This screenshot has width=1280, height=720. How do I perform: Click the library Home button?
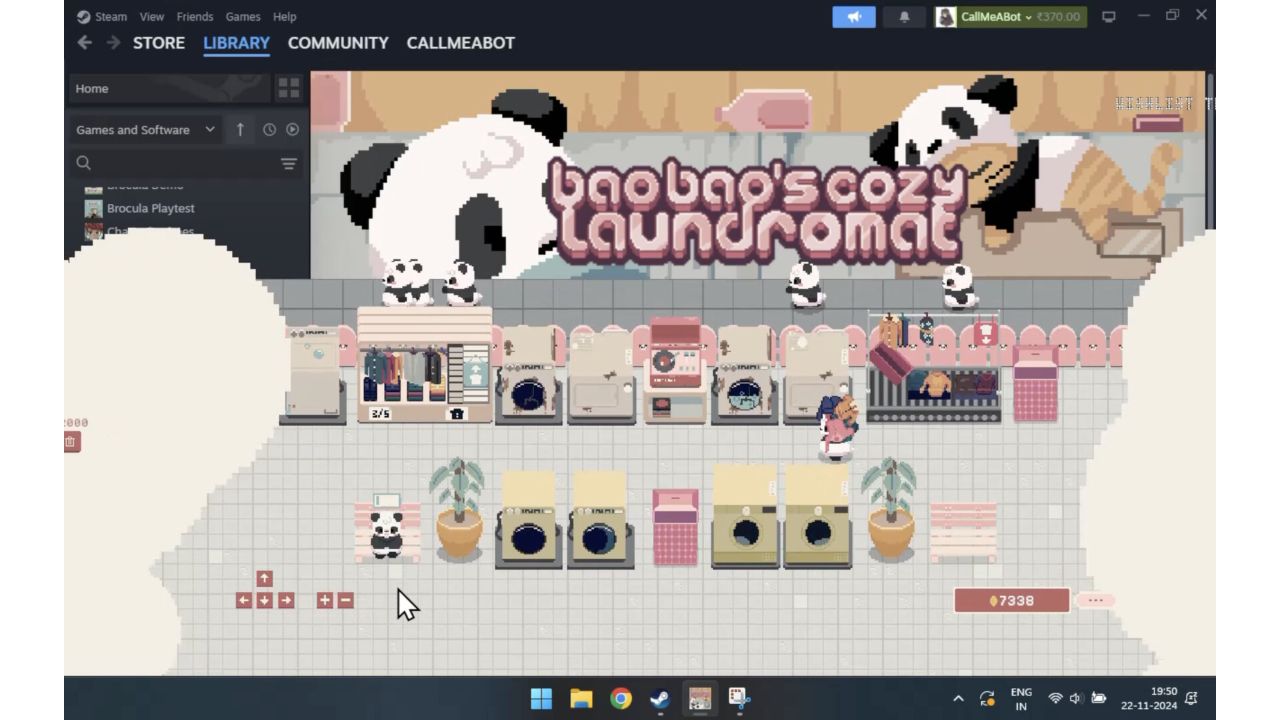[x=169, y=88]
